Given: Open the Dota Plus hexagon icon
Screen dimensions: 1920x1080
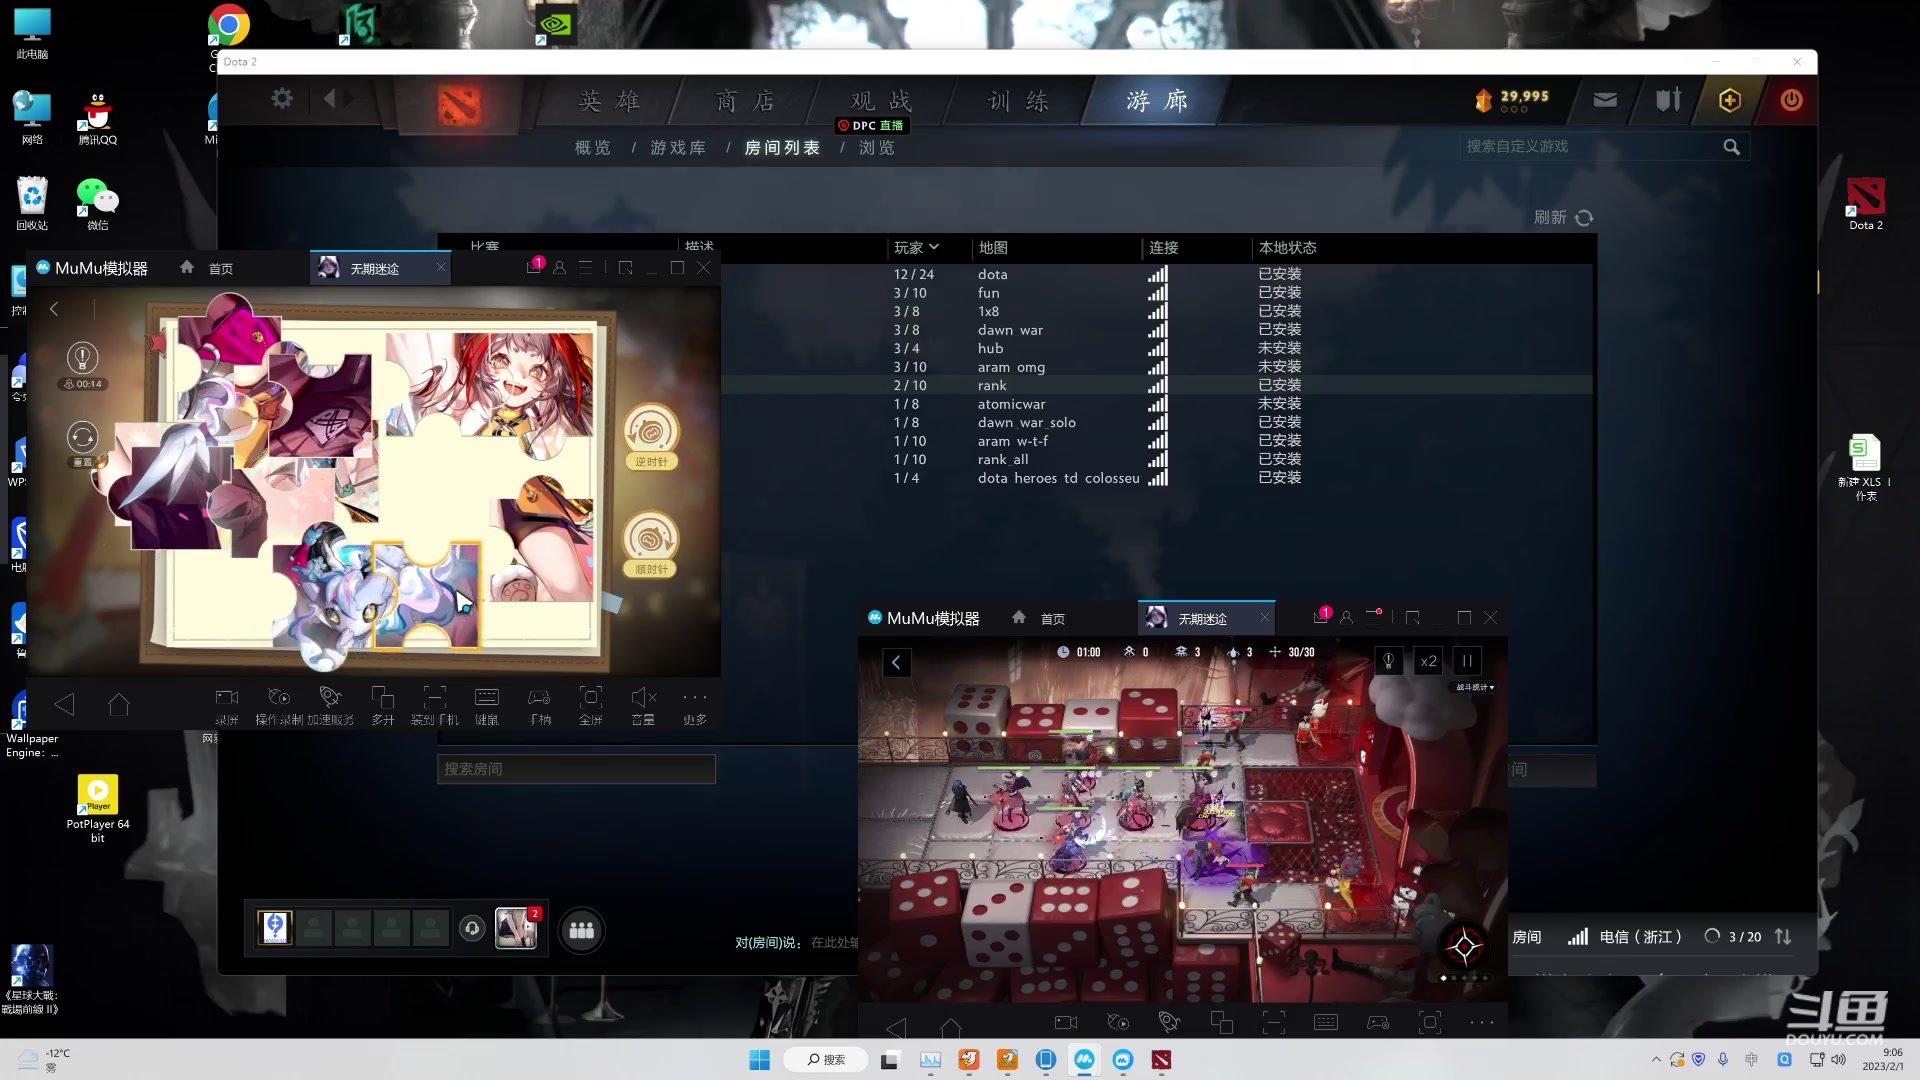Looking at the screenshot, I should [1730, 100].
